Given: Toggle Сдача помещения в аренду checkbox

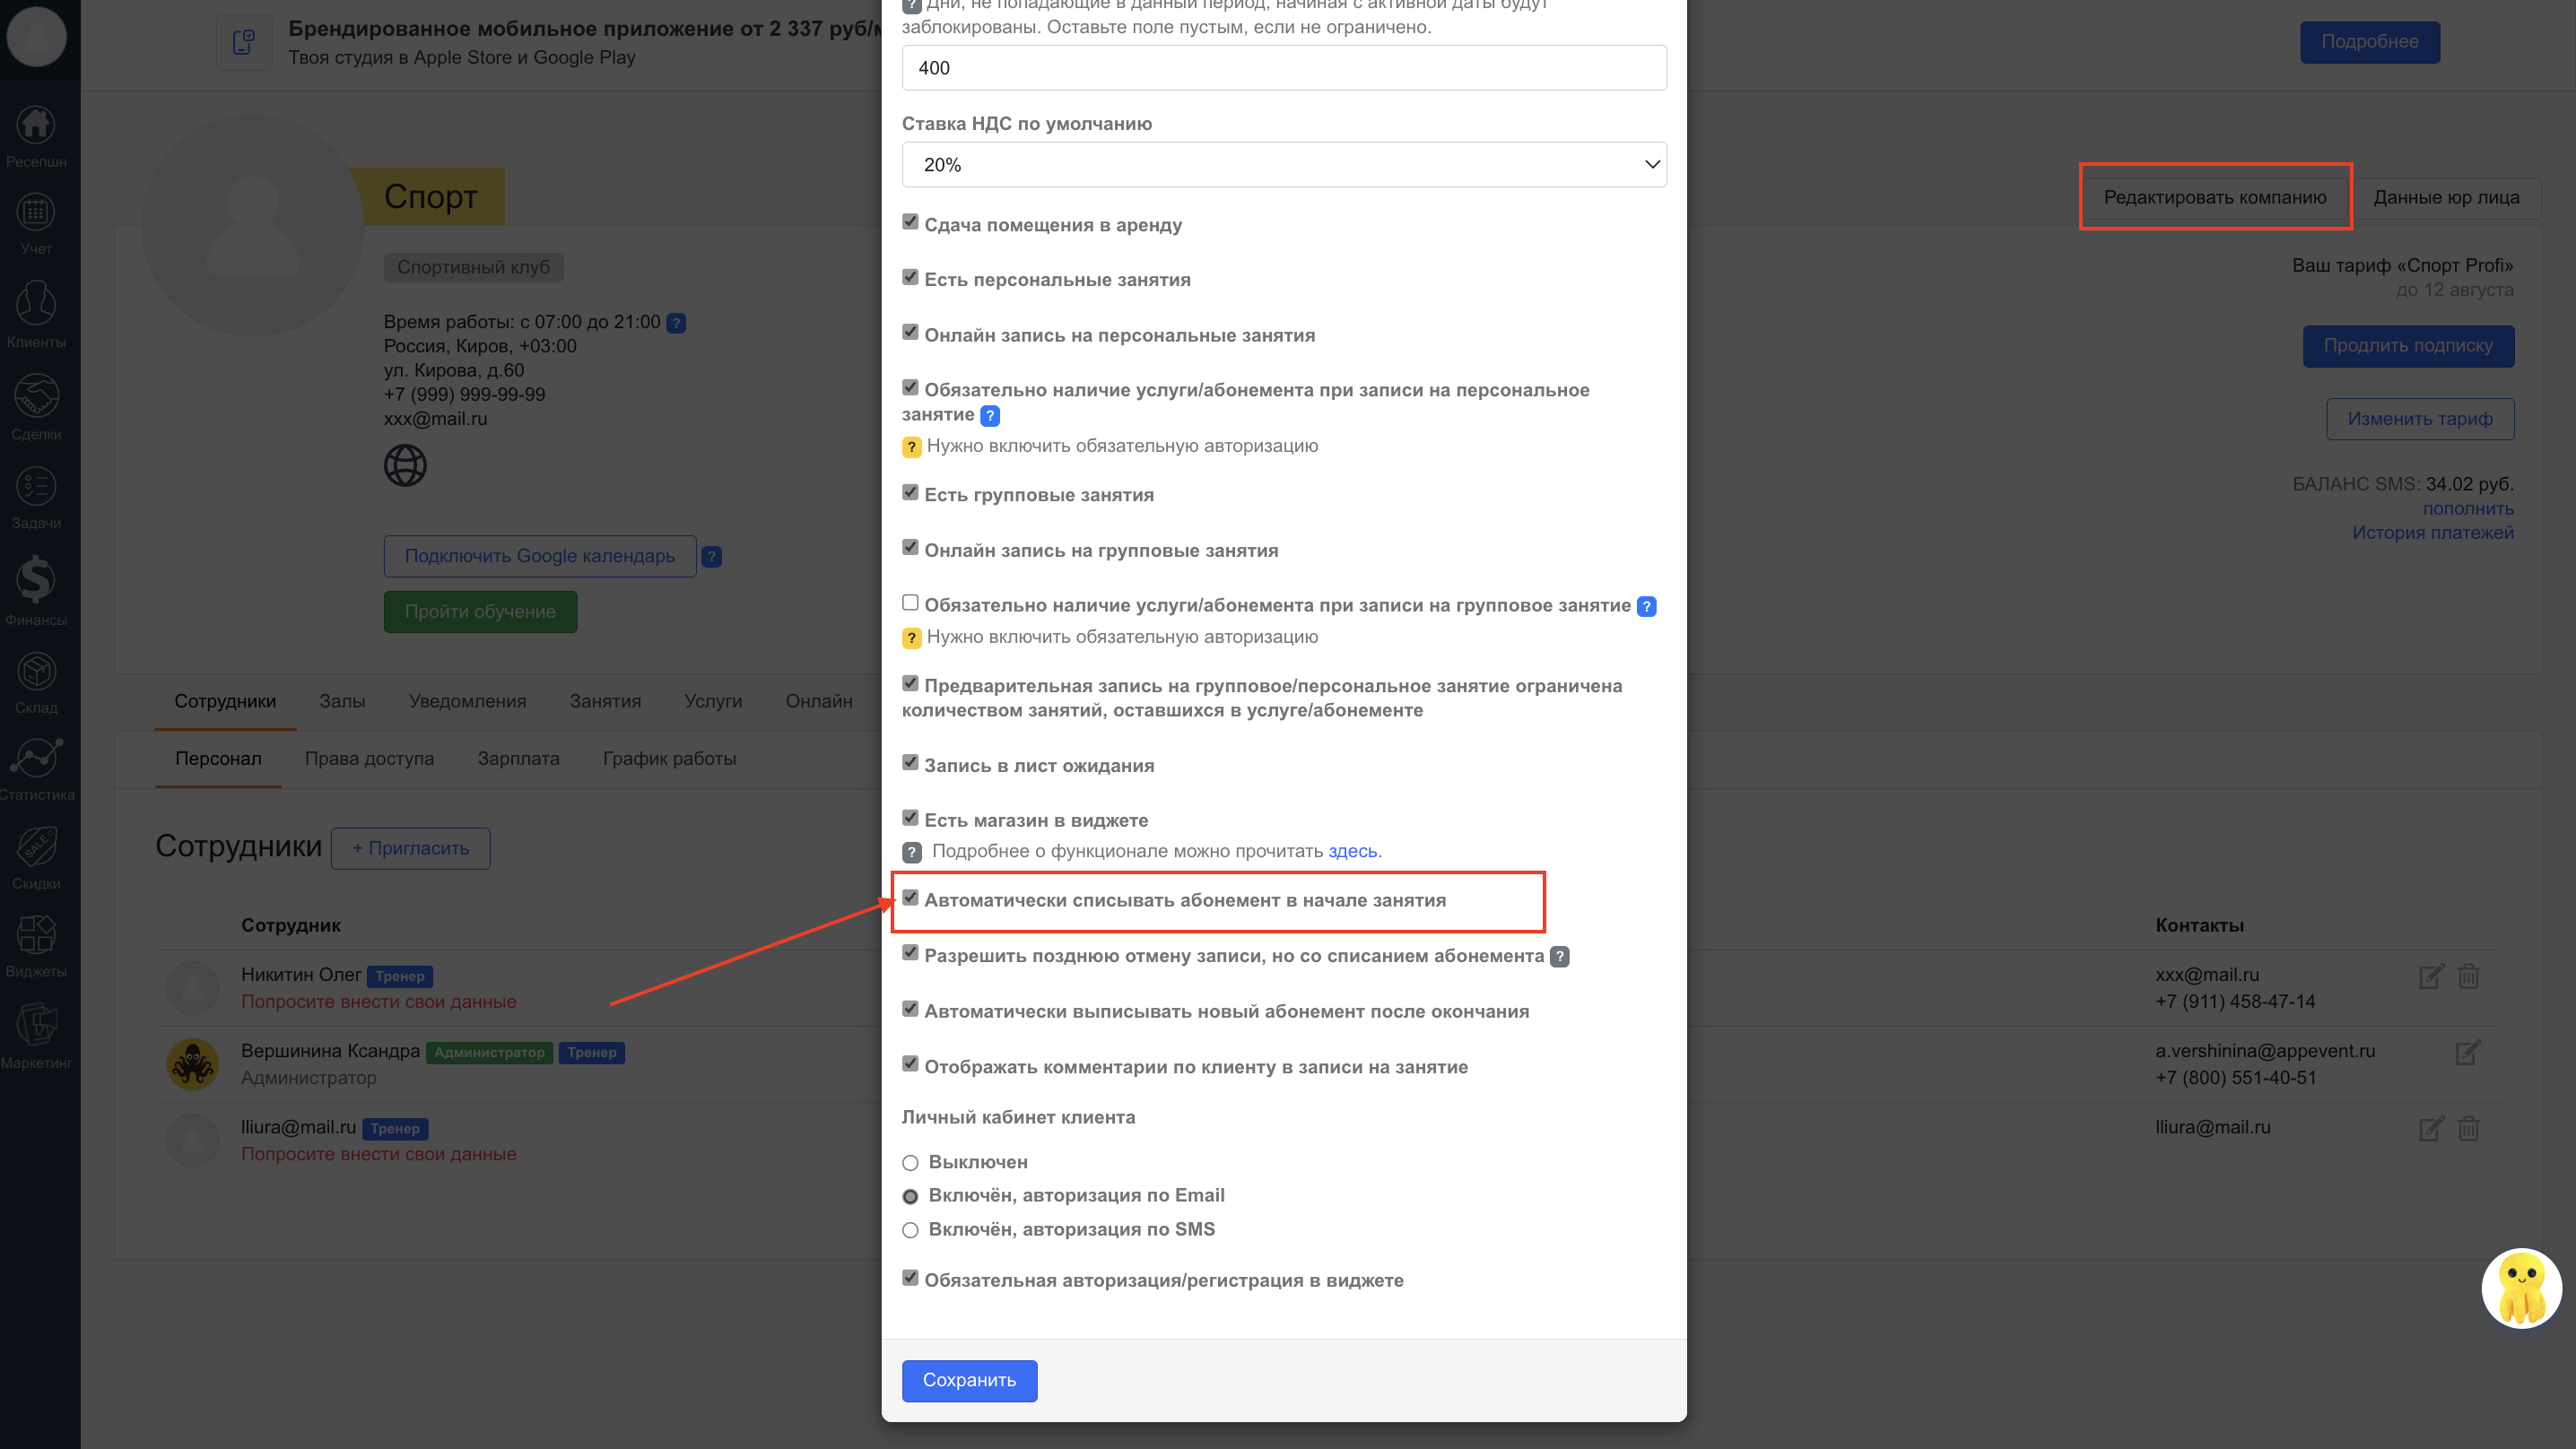Looking at the screenshot, I should (x=910, y=222).
